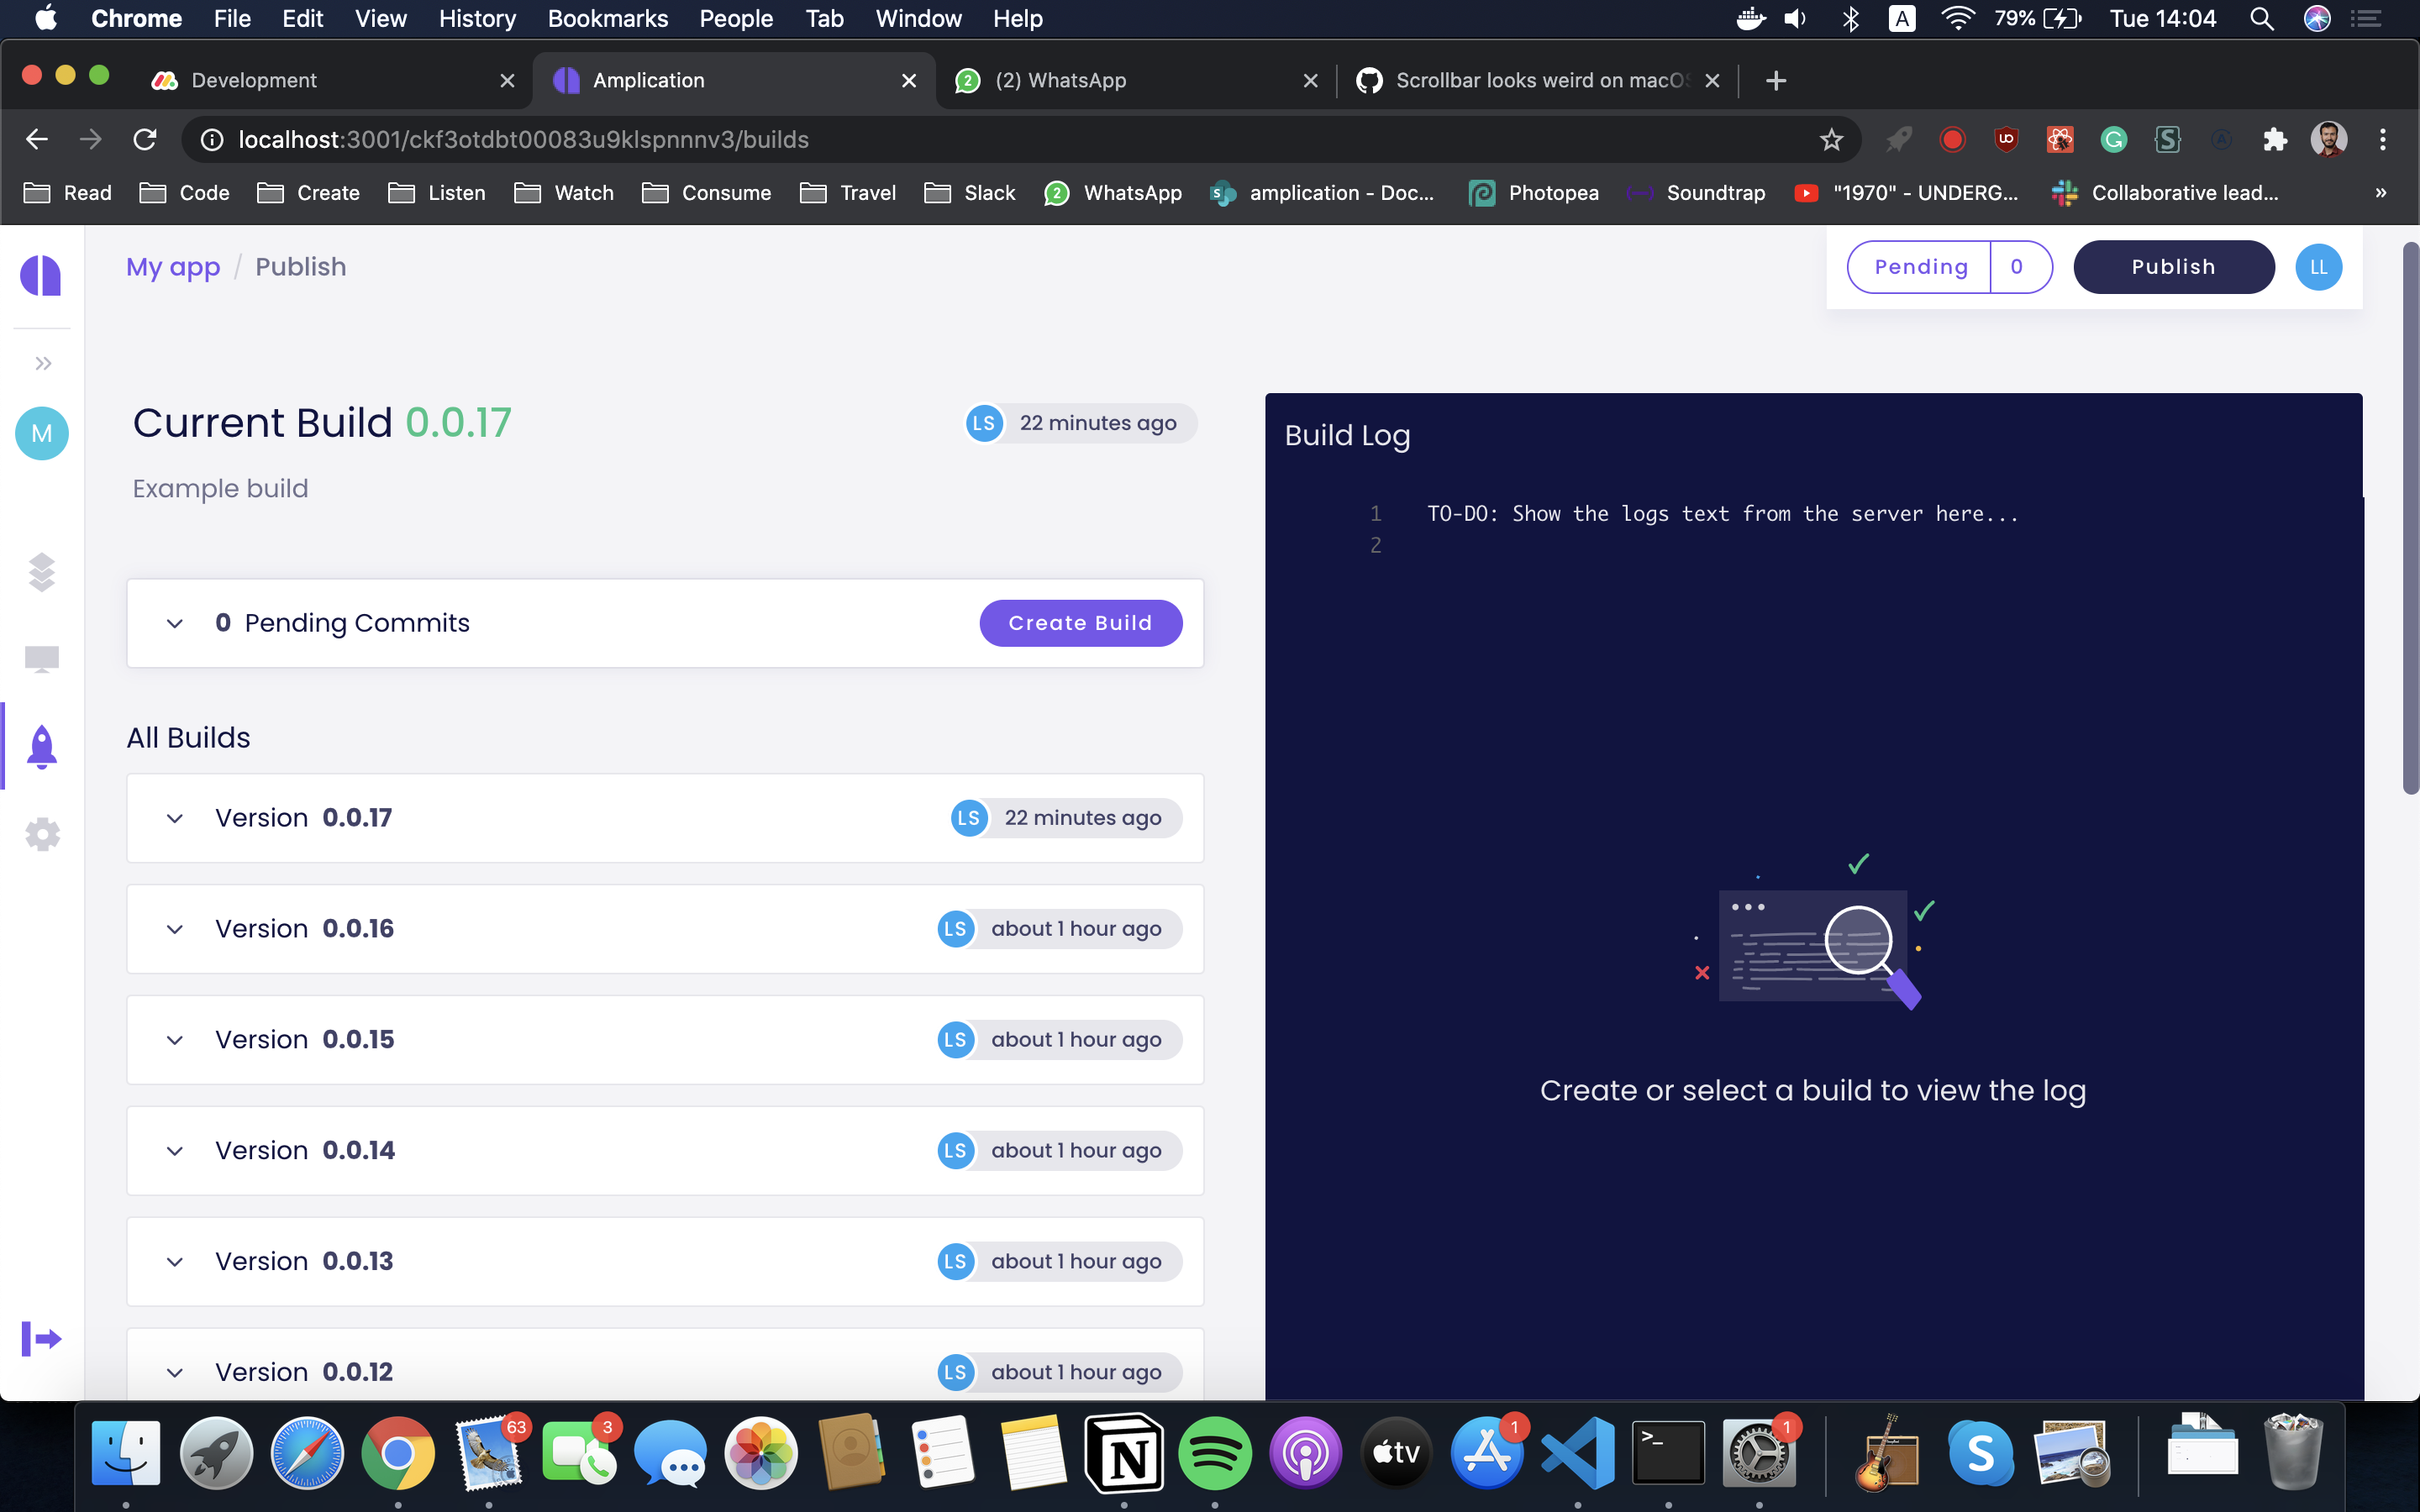
Task: Open the Code bookmarks folder
Action: pyautogui.click(x=185, y=193)
